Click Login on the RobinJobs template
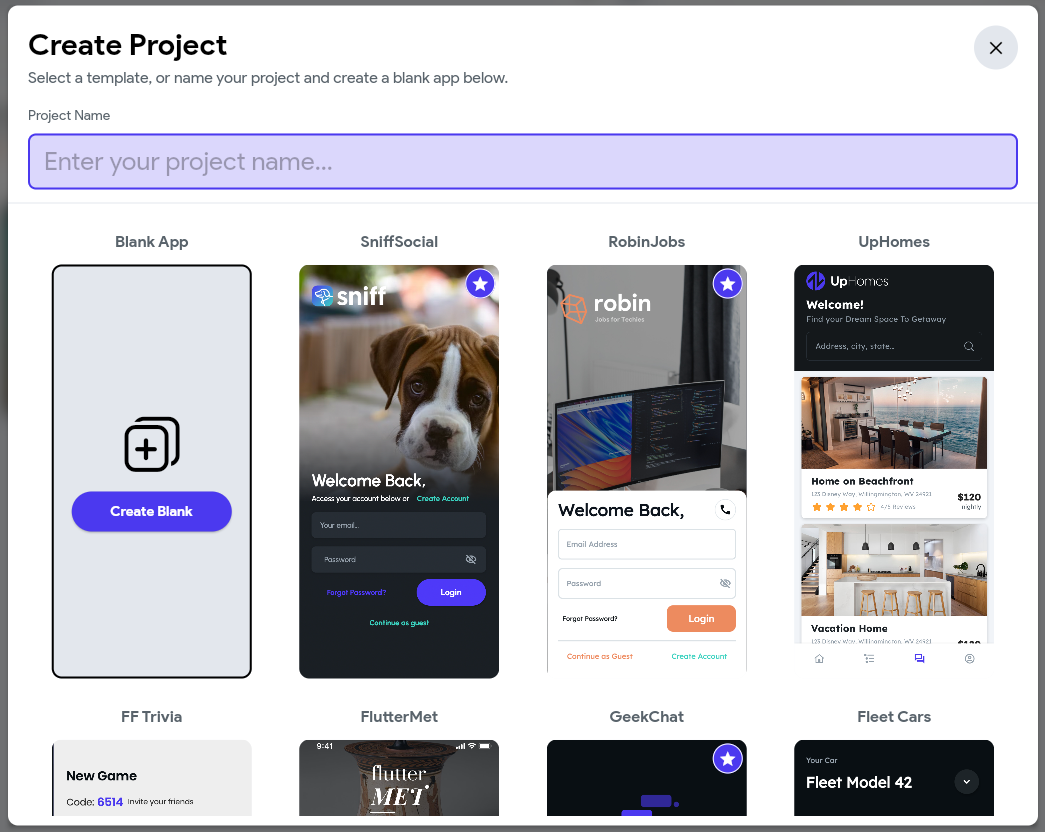Image resolution: width=1045 pixels, height=832 pixels. click(x=701, y=618)
